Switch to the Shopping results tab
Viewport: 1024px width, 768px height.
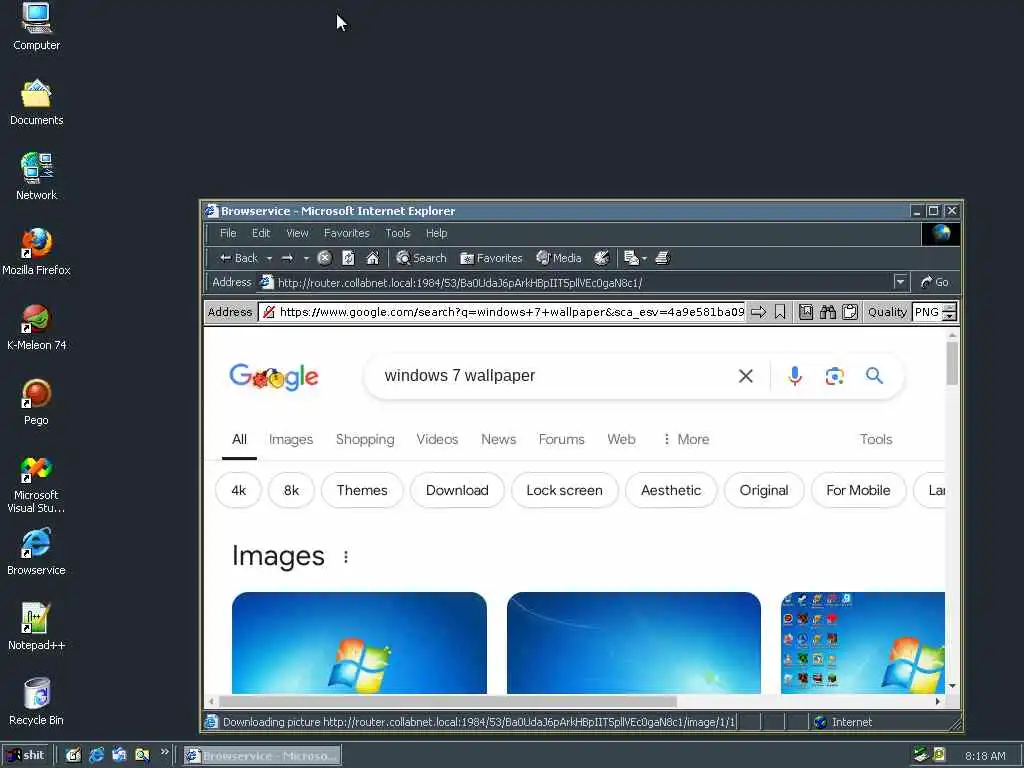coord(365,440)
